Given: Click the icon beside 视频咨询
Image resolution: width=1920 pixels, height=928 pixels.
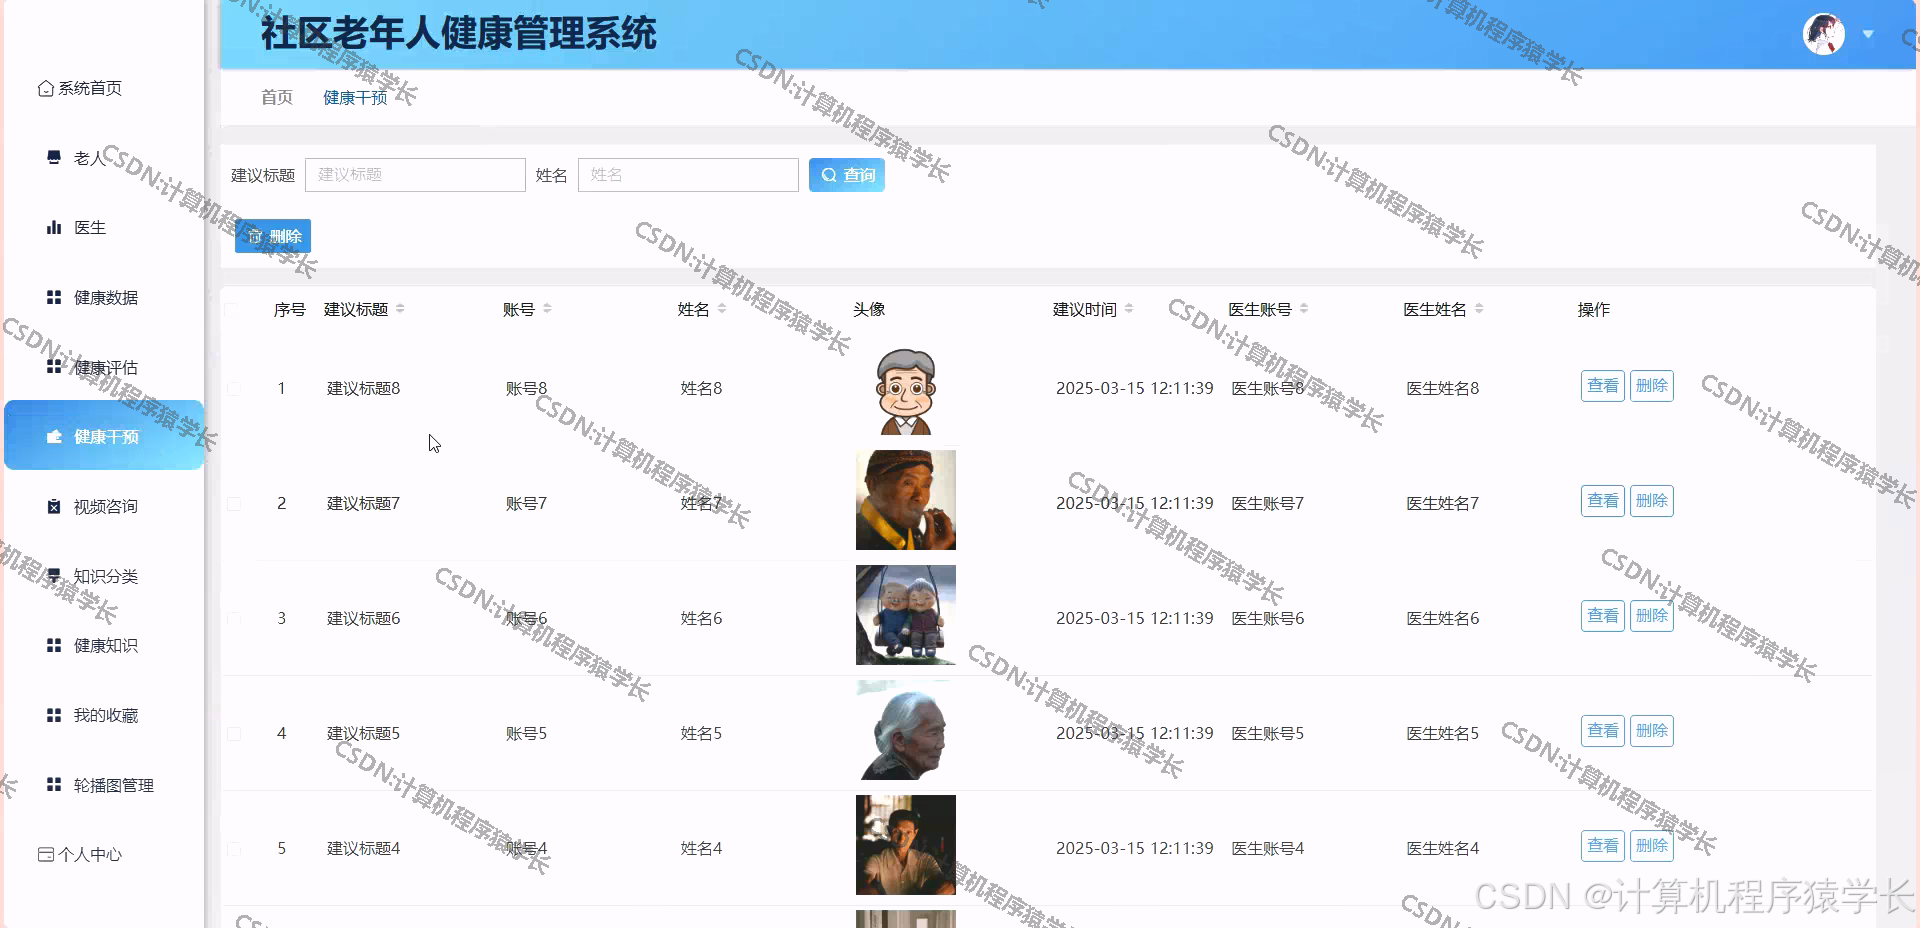Looking at the screenshot, I should pyautogui.click(x=54, y=507).
